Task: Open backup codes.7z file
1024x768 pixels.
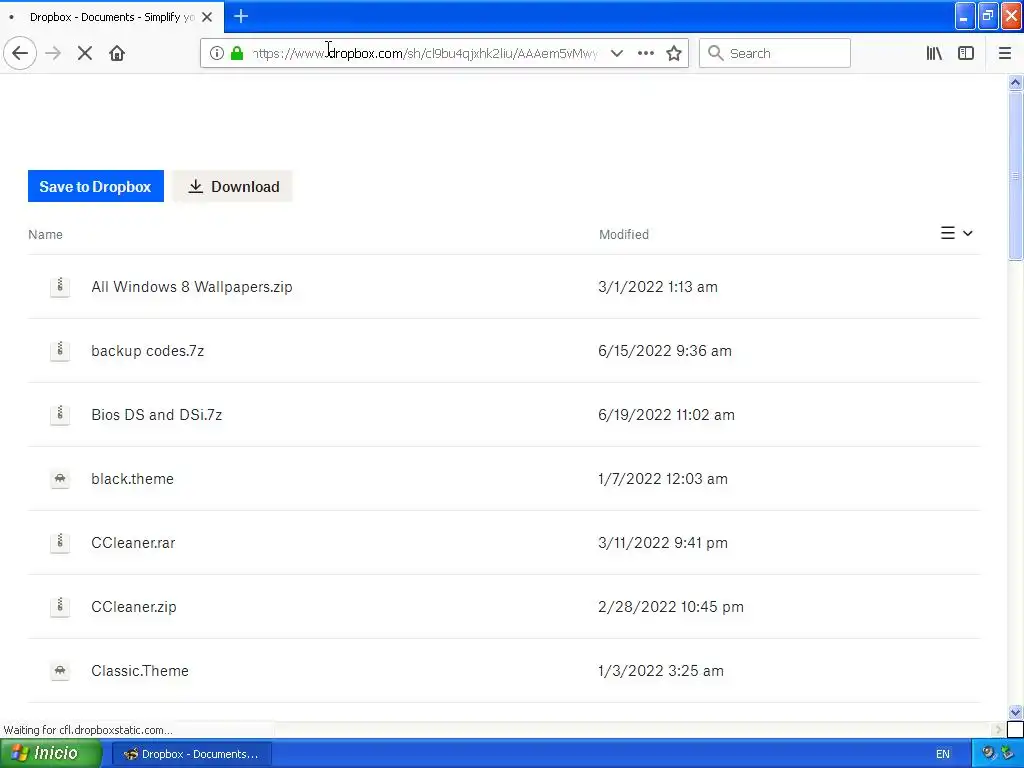Action: click(148, 351)
